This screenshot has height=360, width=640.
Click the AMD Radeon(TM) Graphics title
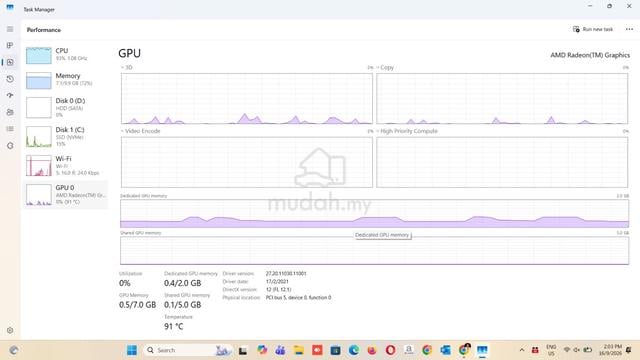[590, 55]
